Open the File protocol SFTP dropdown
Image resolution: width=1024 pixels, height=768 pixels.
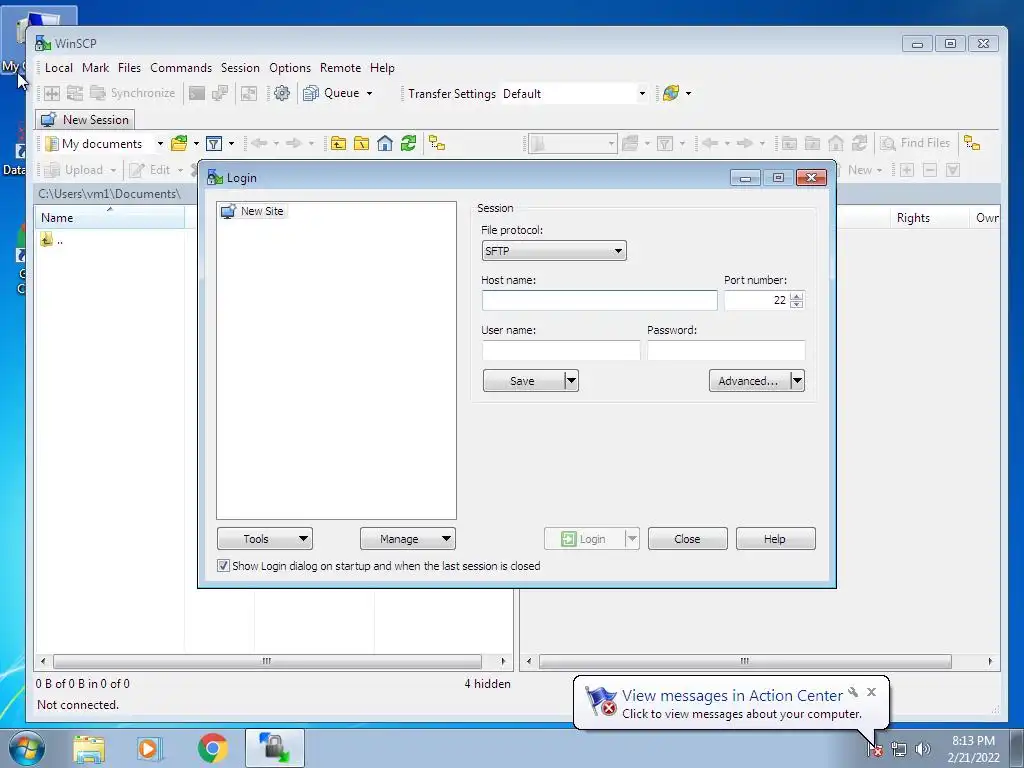click(554, 251)
